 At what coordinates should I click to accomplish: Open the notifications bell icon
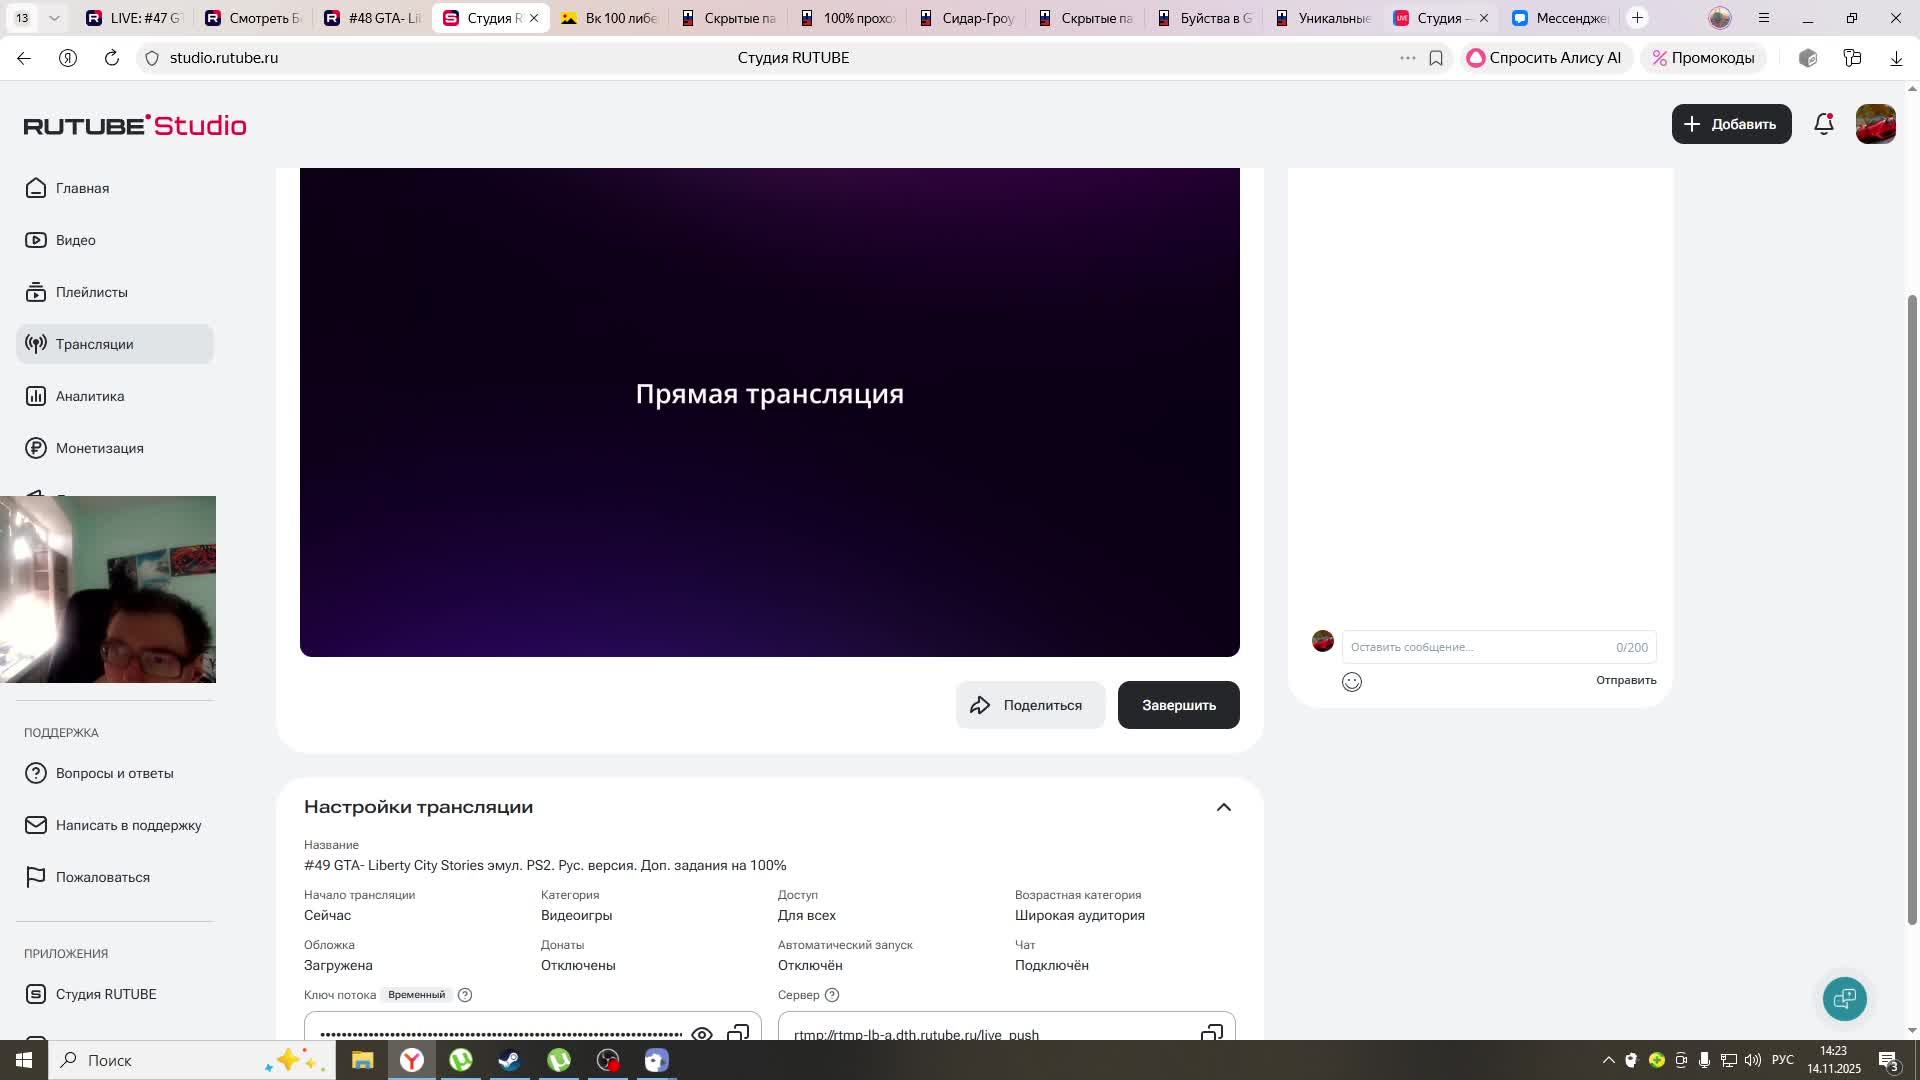click(1823, 124)
